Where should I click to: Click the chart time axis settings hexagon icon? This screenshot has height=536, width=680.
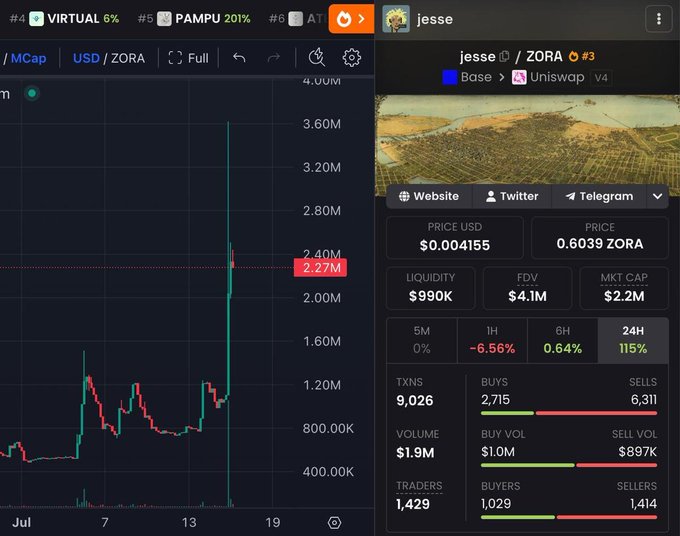pos(334,523)
